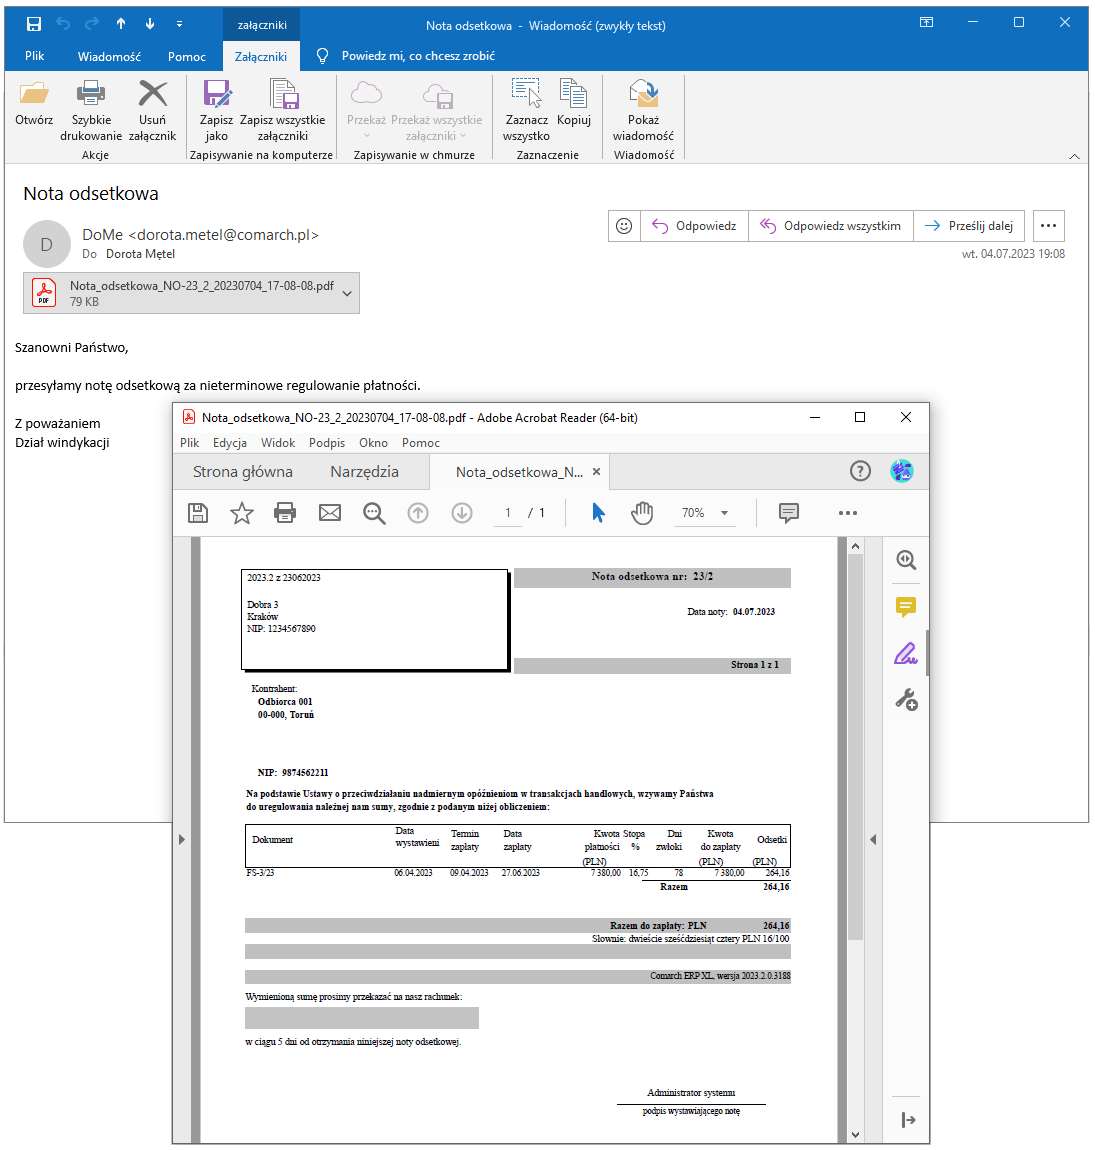This screenshot has width=1095, height=1150.
Task: Click Zaznacz wszystko icon
Action: 526,93
